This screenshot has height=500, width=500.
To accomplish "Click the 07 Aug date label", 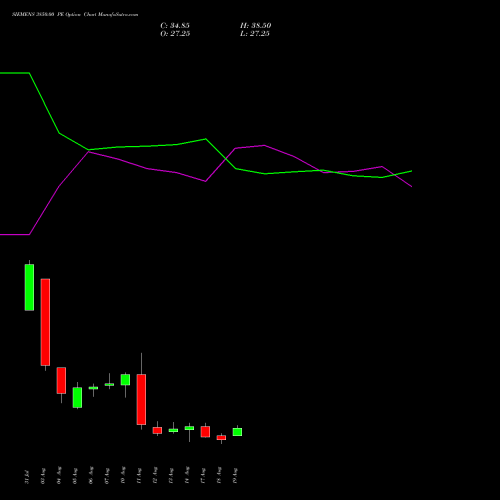I will click(107, 476).
